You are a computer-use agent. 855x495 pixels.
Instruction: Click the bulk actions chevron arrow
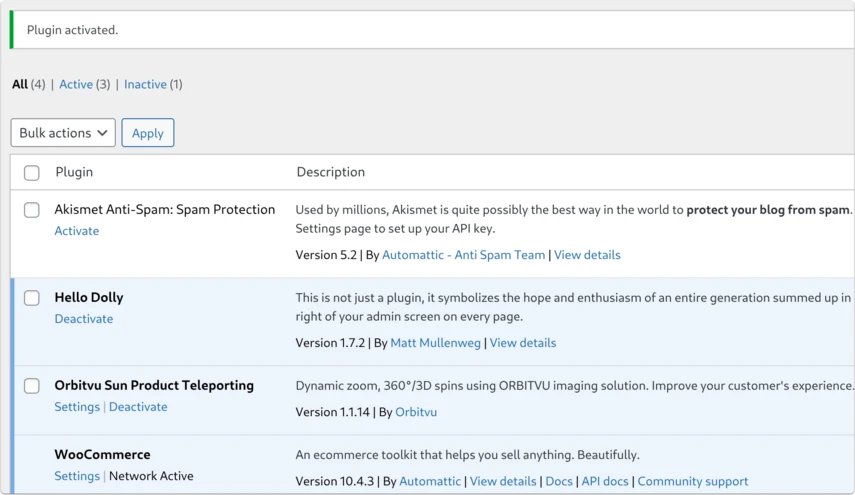point(102,132)
